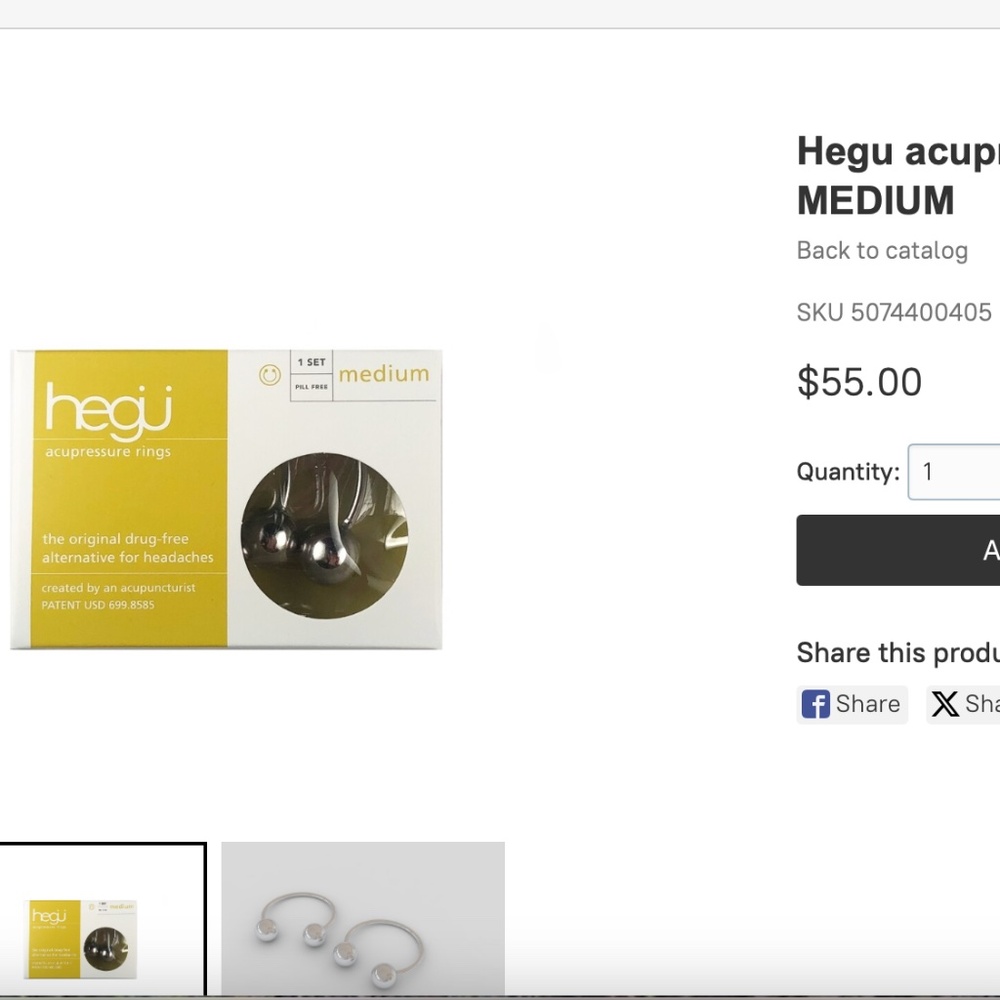Click the round window showing metal balls
This screenshot has width=1000, height=1000.
tap(325, 536)
